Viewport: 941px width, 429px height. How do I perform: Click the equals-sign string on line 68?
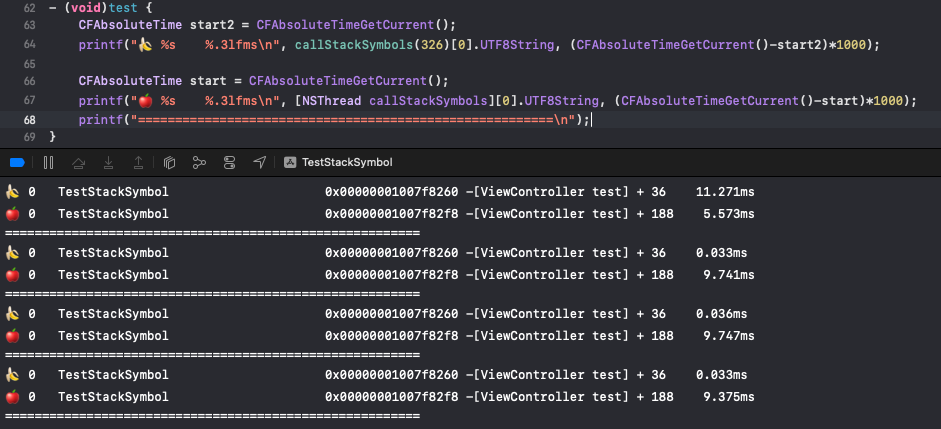click(353, 120)
